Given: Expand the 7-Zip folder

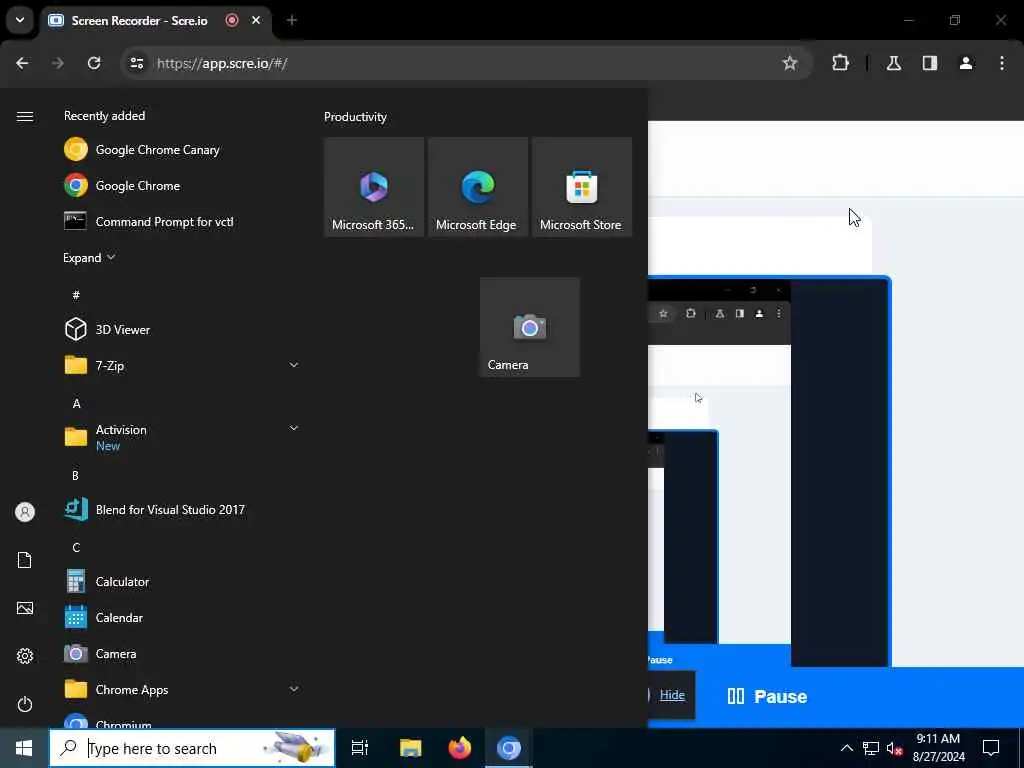Looking at the screenshot, I should tap(182, 365).
